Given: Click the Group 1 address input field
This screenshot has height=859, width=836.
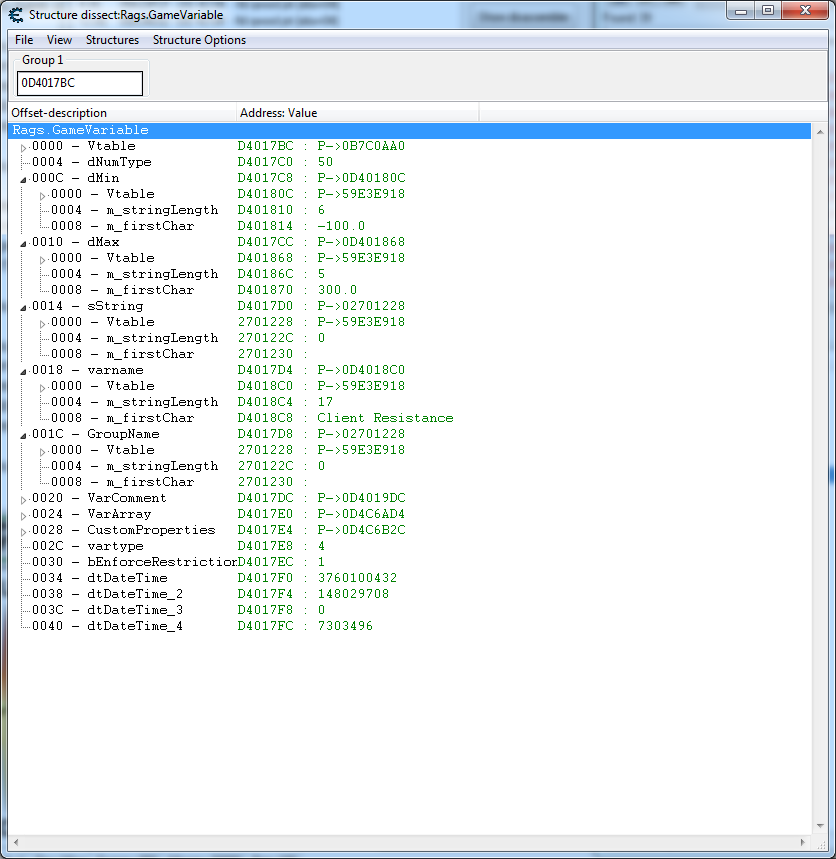Looking at the screenshot, I should pos(80,83).
